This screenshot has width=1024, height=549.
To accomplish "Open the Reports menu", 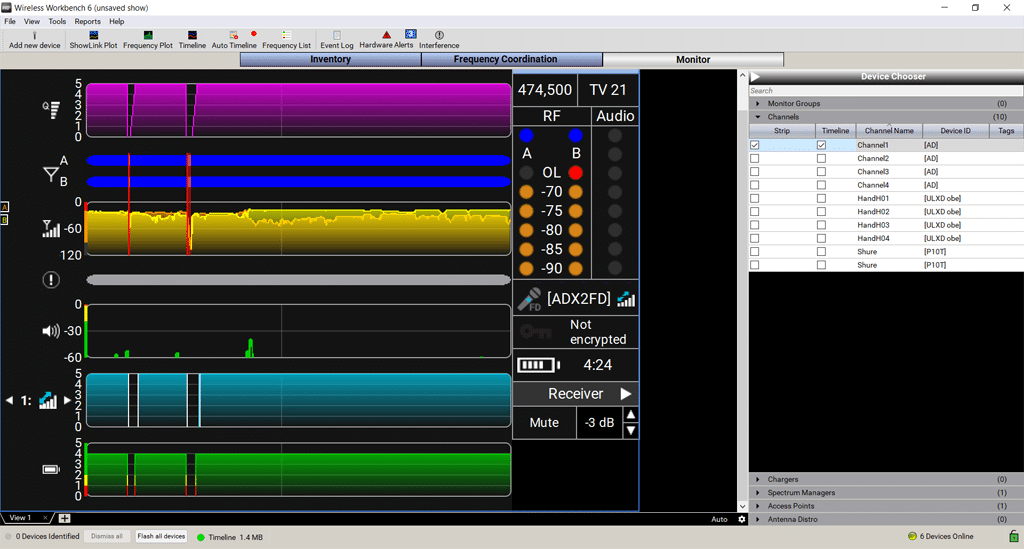I will point(87,21).
